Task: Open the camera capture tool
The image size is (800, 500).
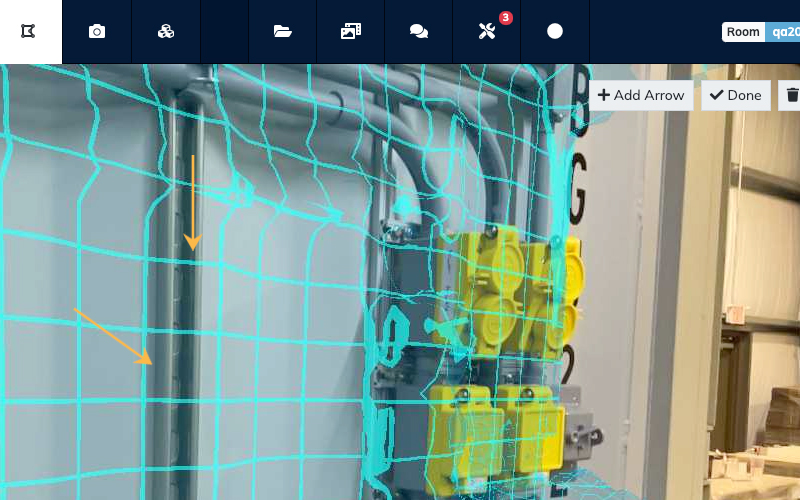Action: 97,32
